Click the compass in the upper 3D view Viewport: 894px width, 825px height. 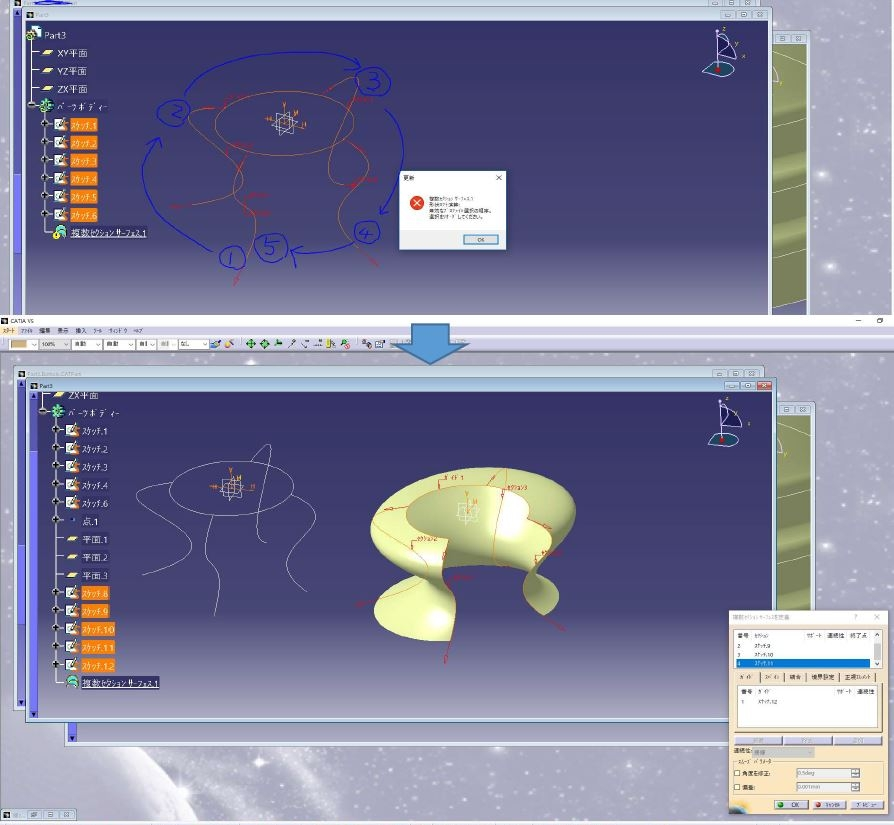point(722,53)
